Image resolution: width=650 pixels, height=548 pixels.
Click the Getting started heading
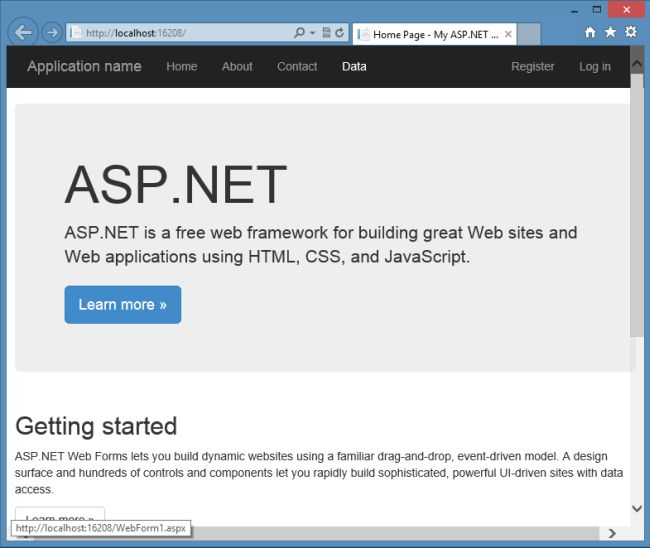click(96, 427)
